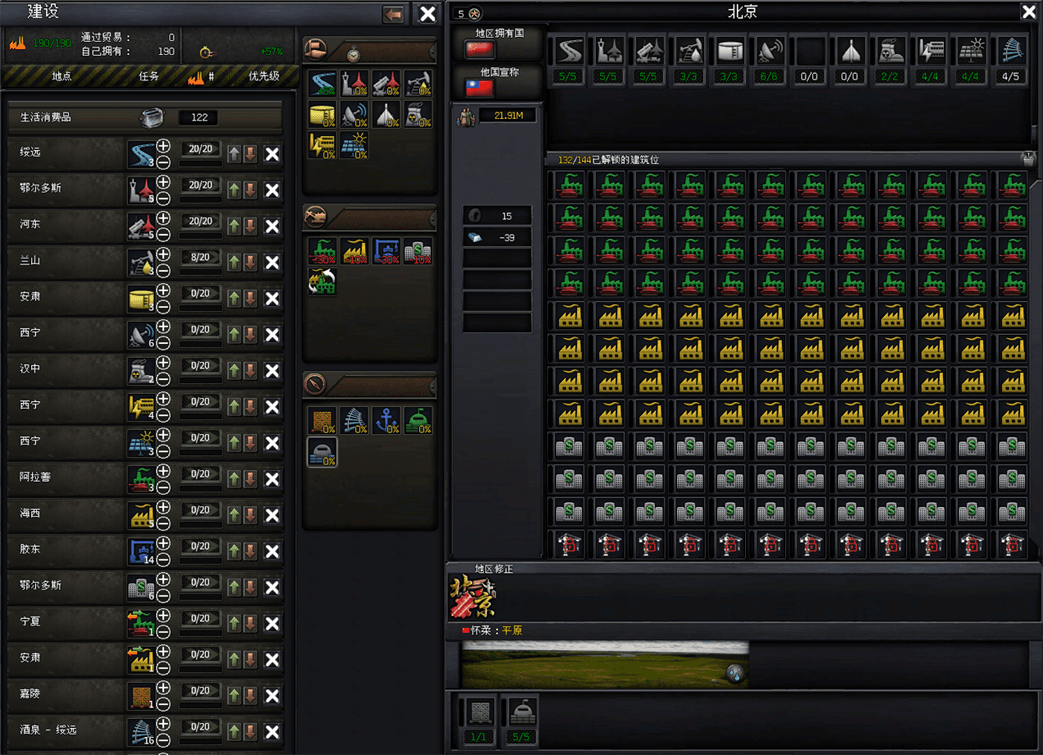Image resolution: width=1043 pixels, height=755 pixels.
Task: Click the back arrow in the 建设 header
Action: pyautogui.click(x=393, y=14)
